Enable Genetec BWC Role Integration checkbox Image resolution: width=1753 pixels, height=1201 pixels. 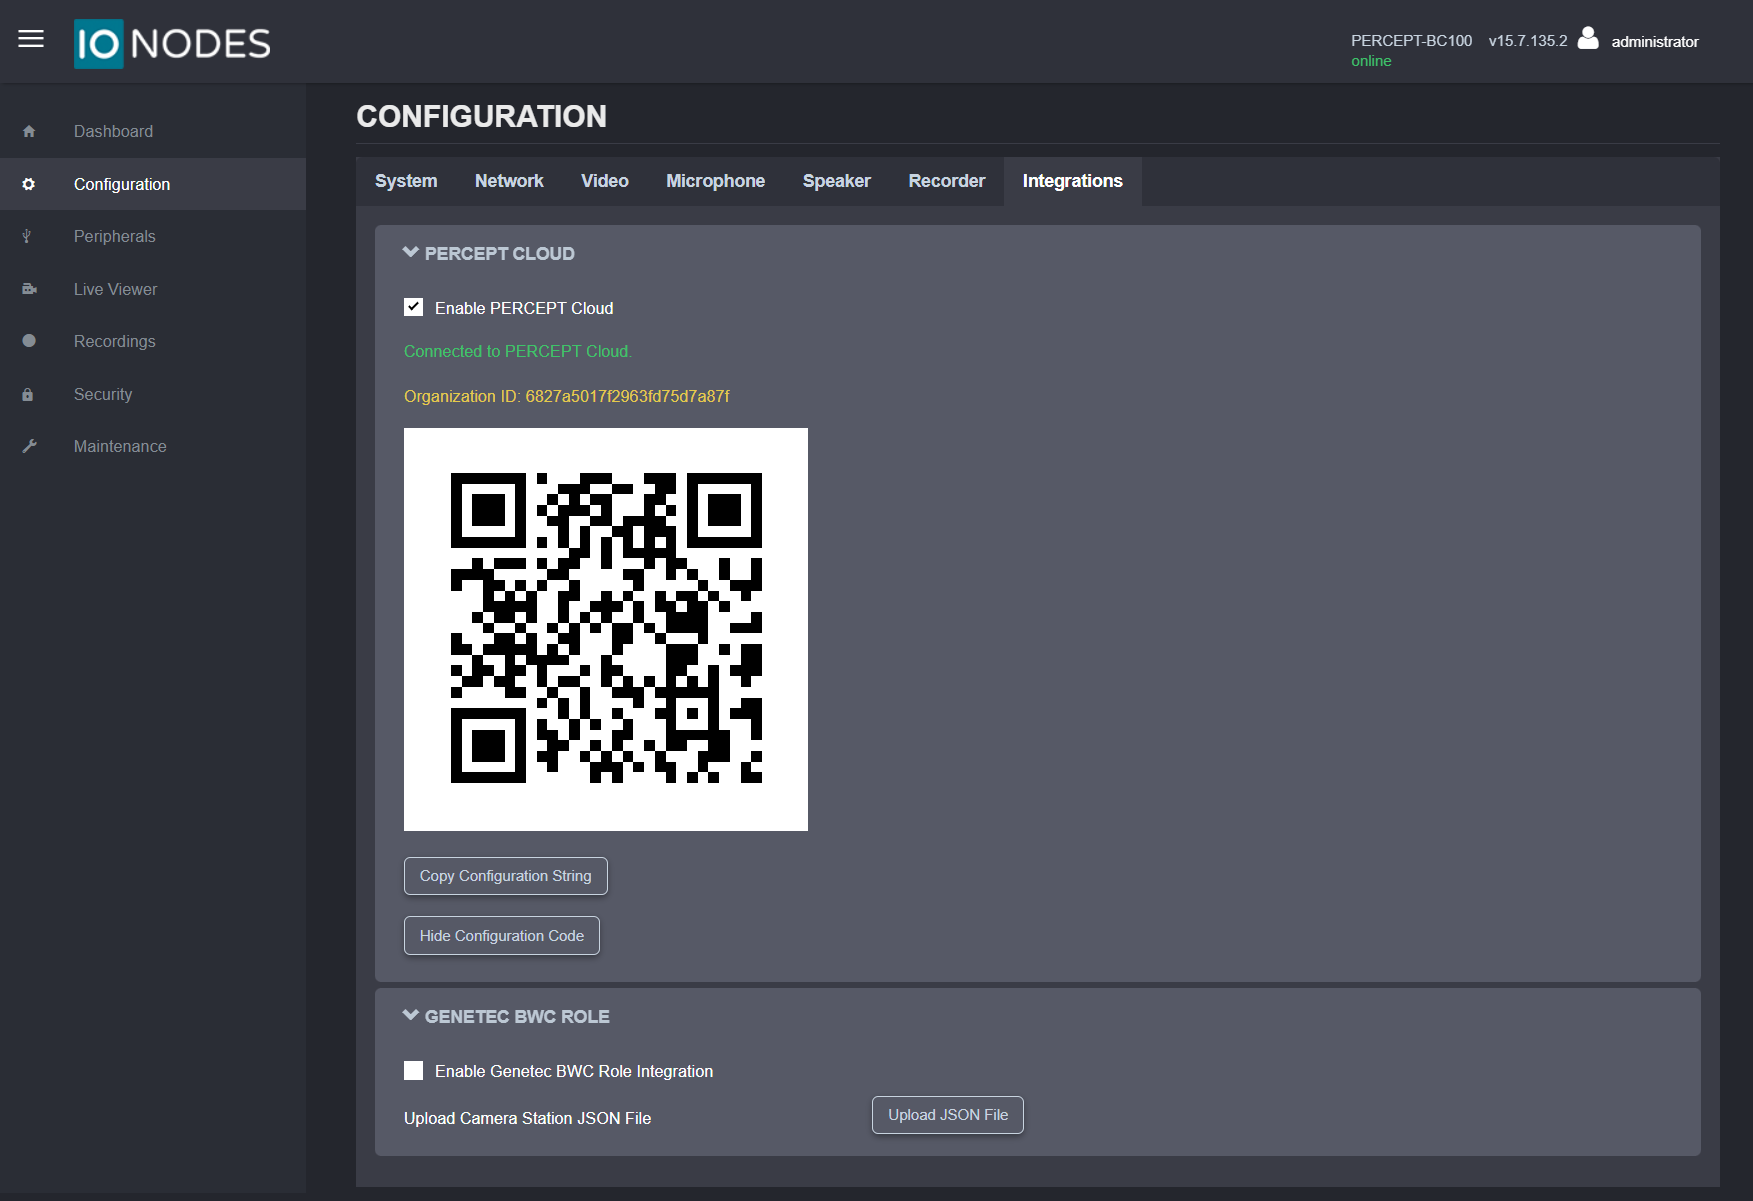pos(413,1070)
